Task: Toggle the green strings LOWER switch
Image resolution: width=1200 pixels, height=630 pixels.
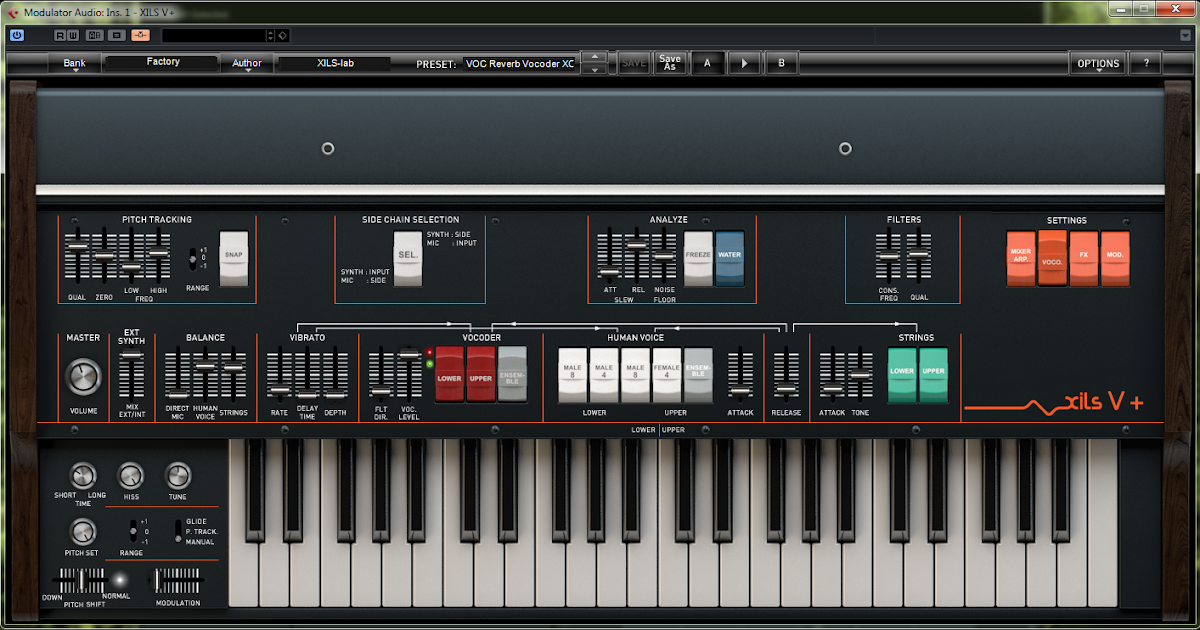Action: 902,375
